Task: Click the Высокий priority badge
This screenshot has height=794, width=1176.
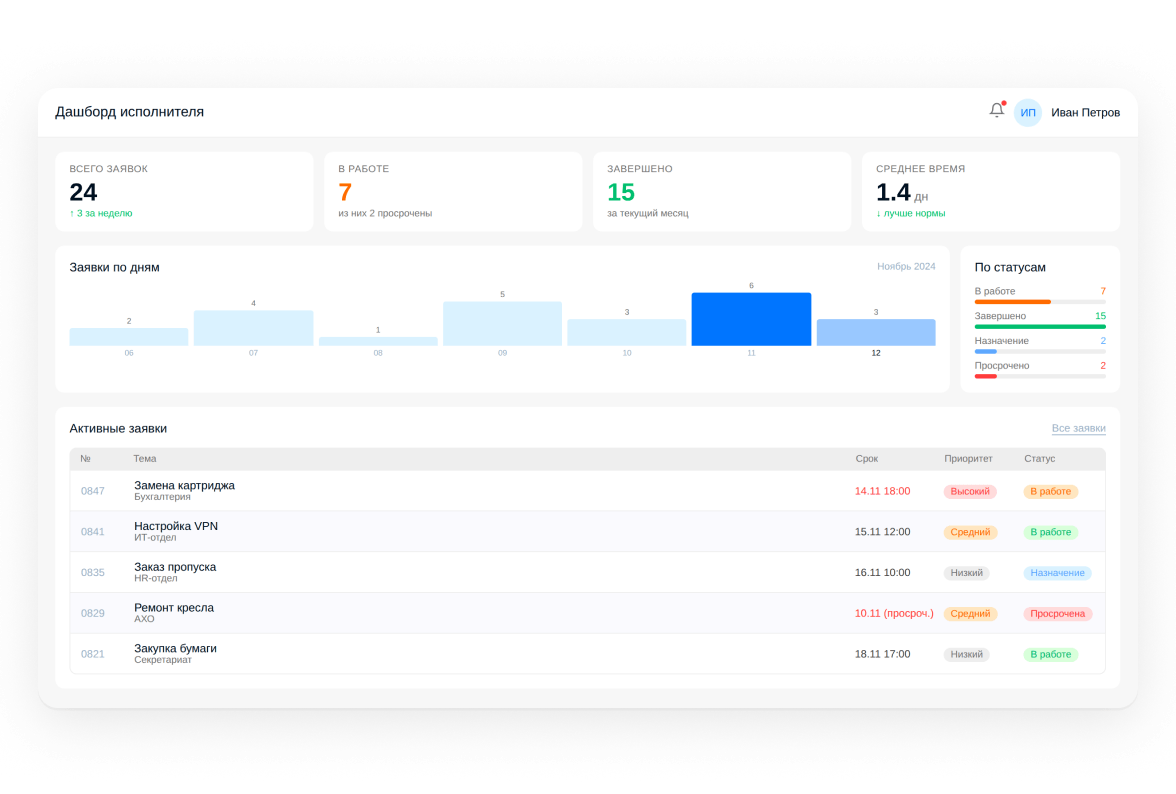Action: [970, 491]
